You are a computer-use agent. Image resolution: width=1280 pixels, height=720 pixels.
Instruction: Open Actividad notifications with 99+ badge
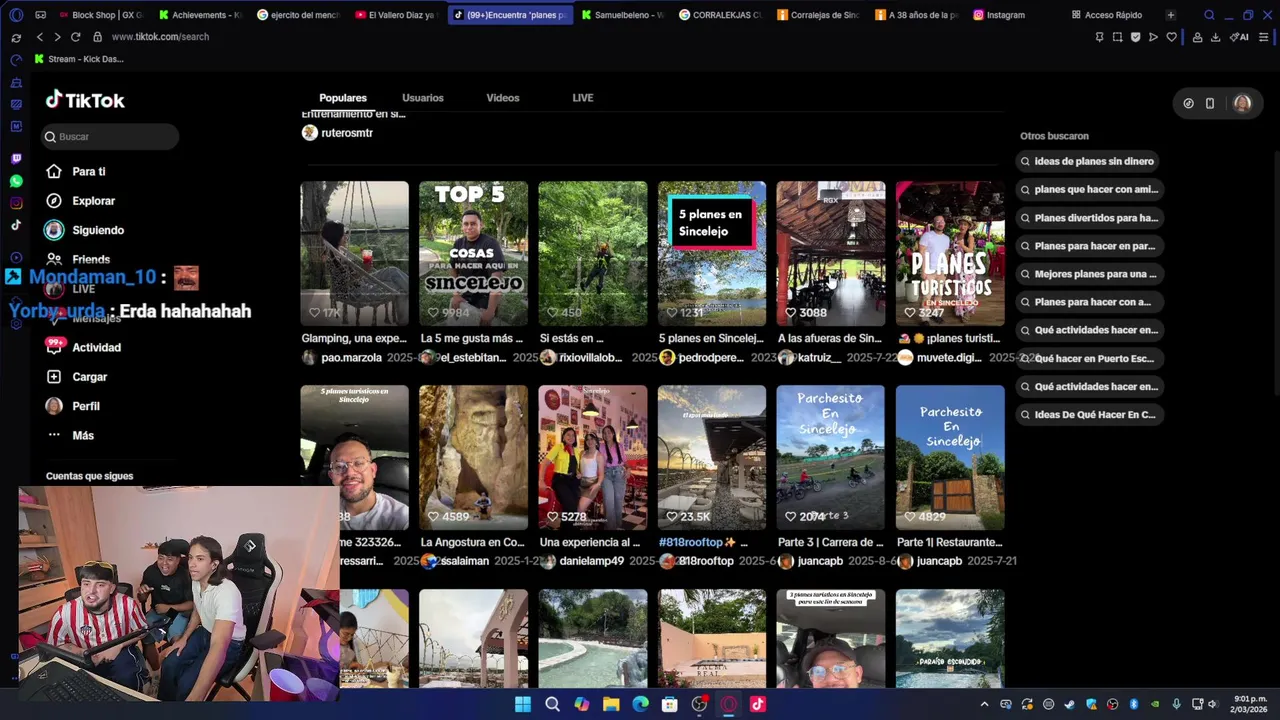pos(84,347)
